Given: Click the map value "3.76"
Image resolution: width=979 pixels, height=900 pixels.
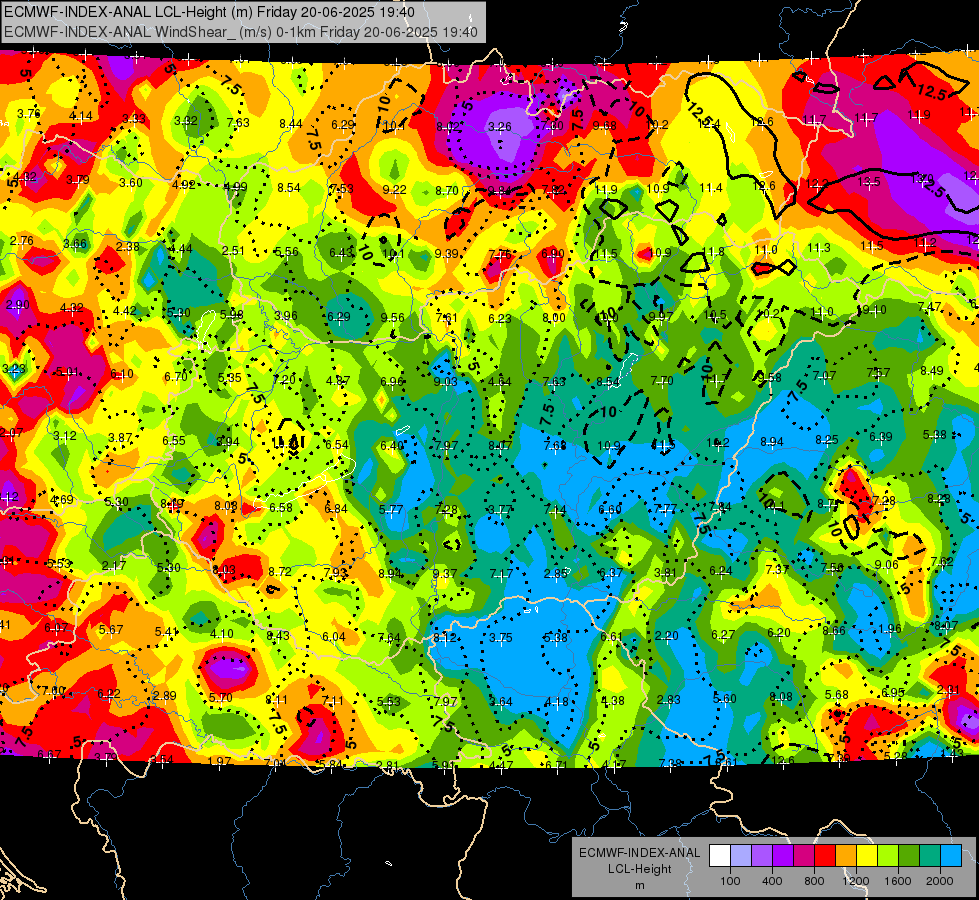Looking at the screenshot, I should pos(29,114).
